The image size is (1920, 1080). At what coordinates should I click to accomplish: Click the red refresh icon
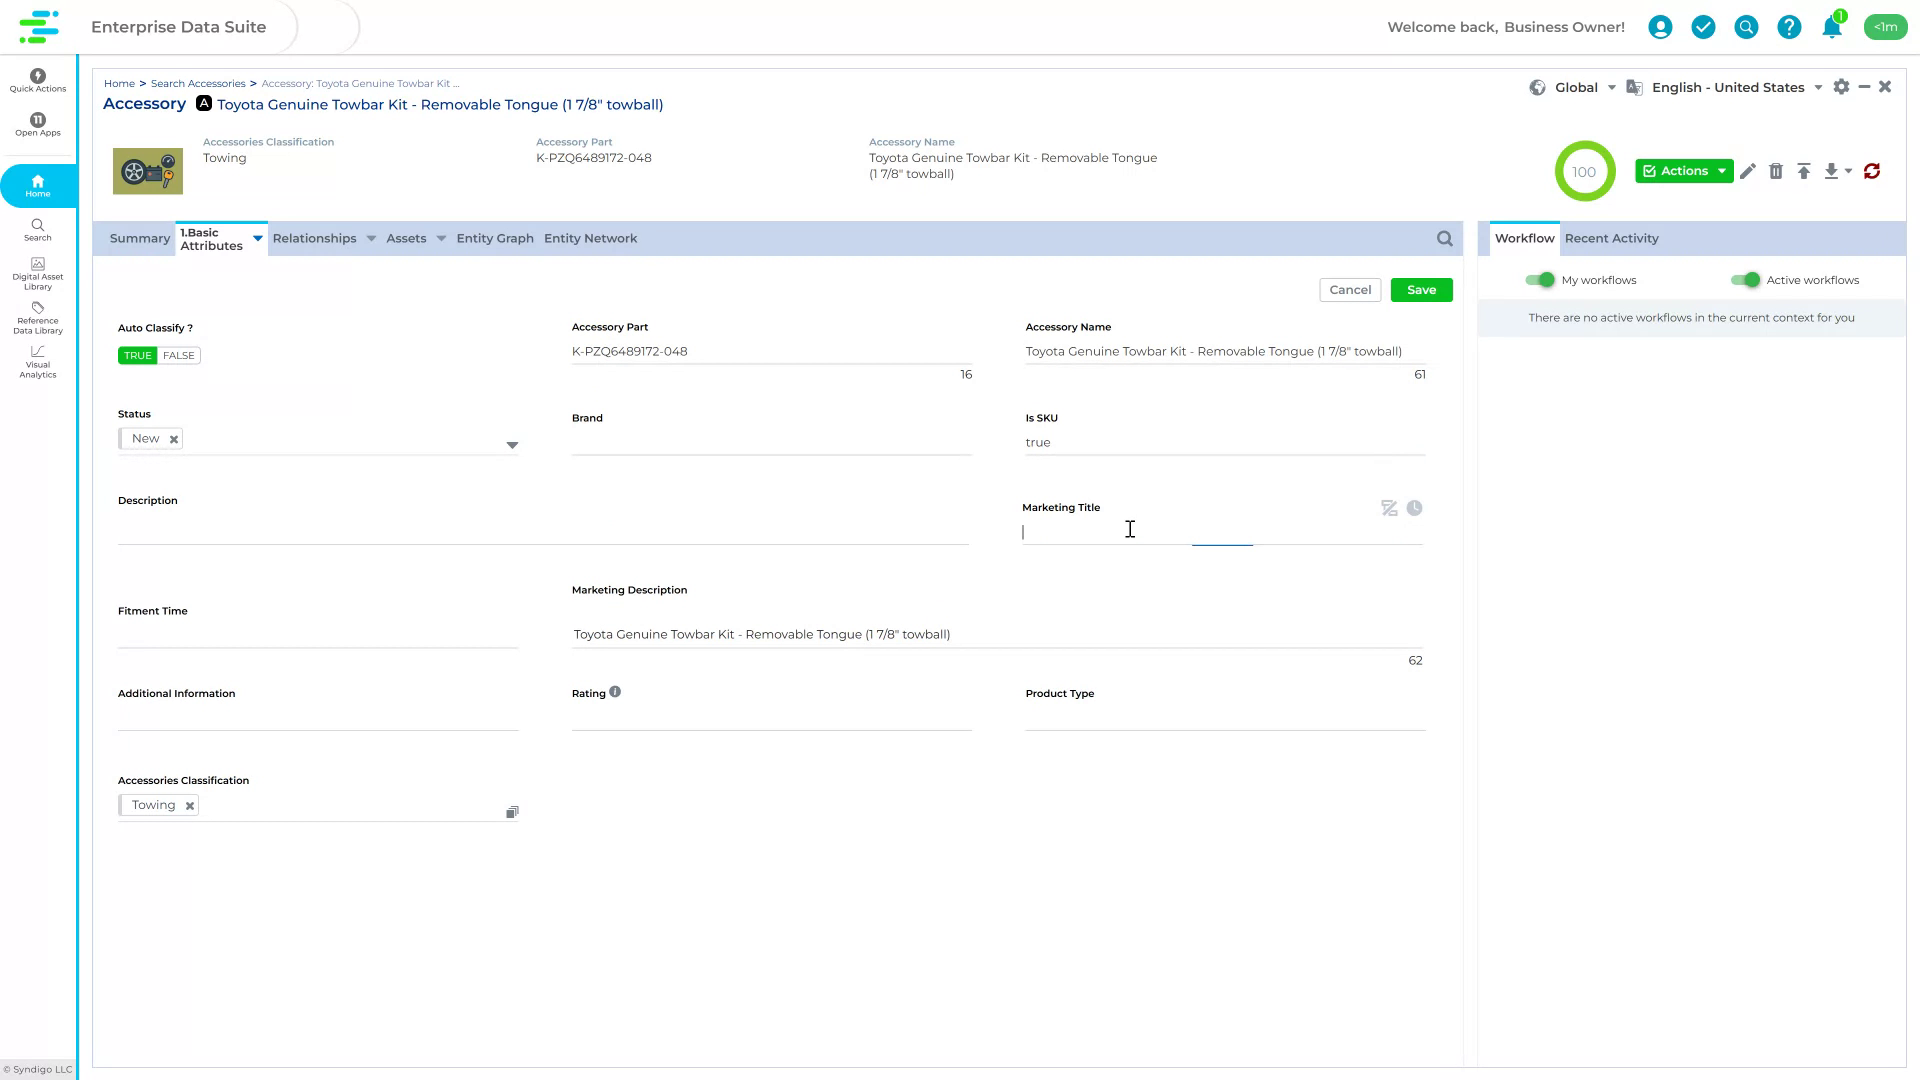pos(1872,171)
